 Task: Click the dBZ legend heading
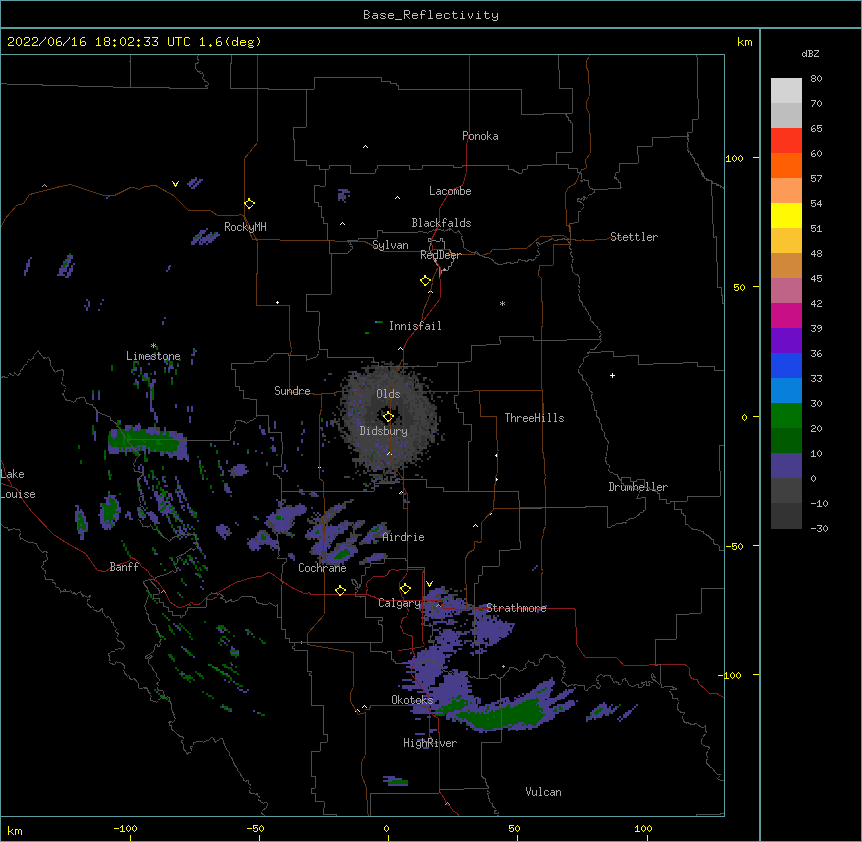[x=810, y=53]
